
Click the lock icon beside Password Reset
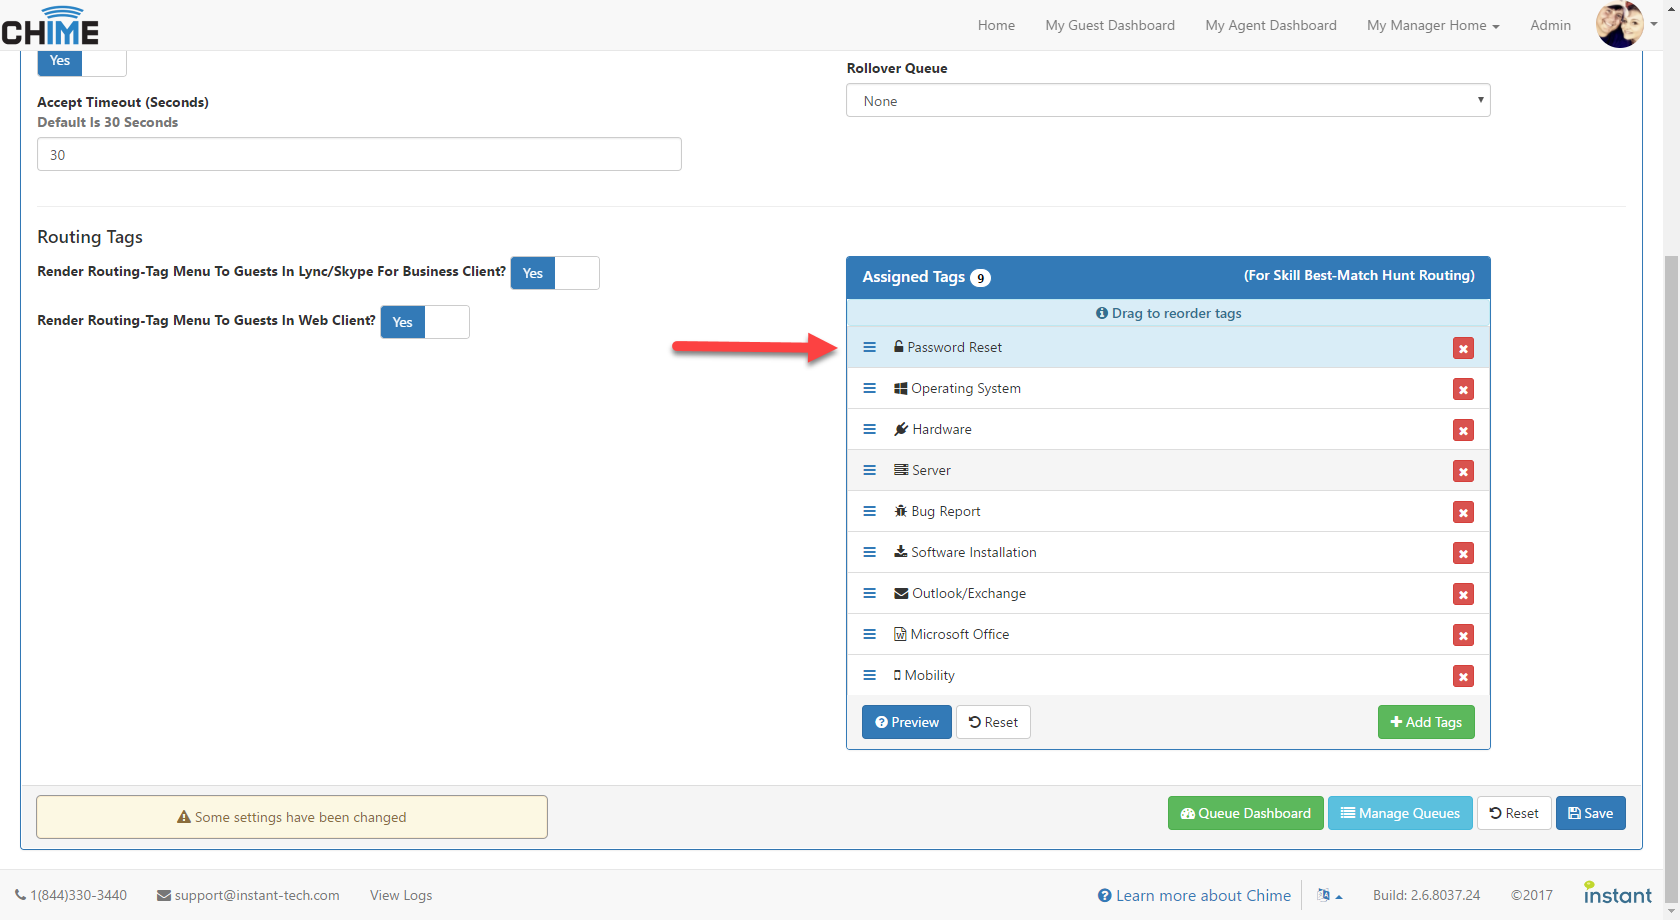[899, 346]
